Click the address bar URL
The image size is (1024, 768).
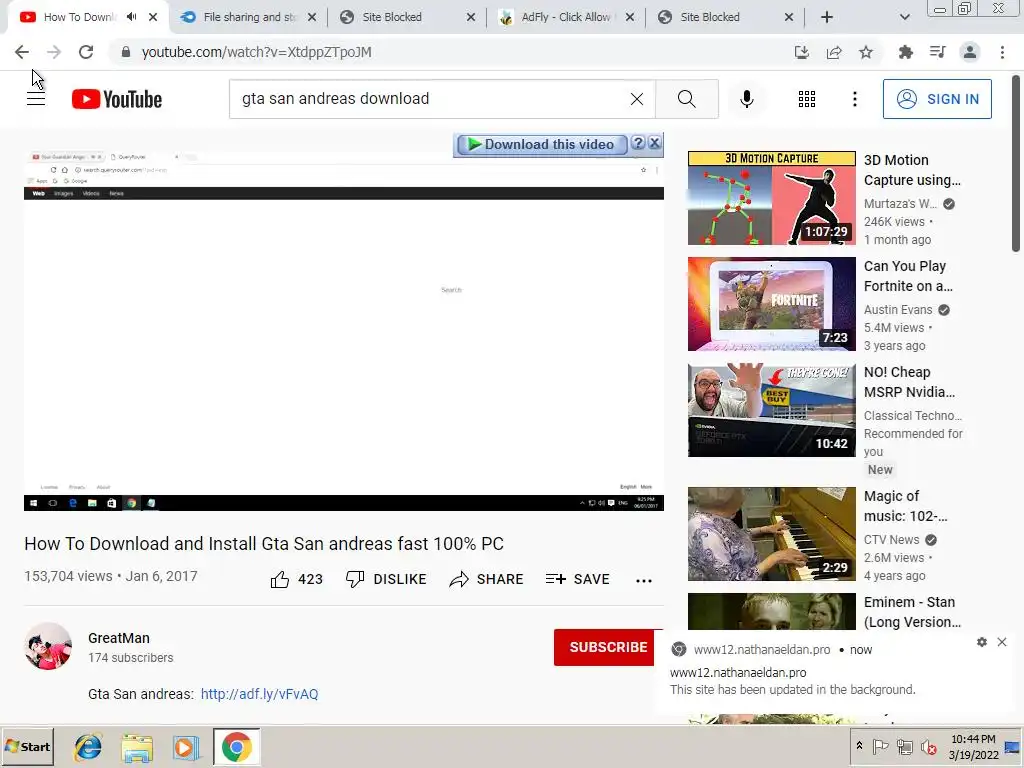[x=257, y=52]
